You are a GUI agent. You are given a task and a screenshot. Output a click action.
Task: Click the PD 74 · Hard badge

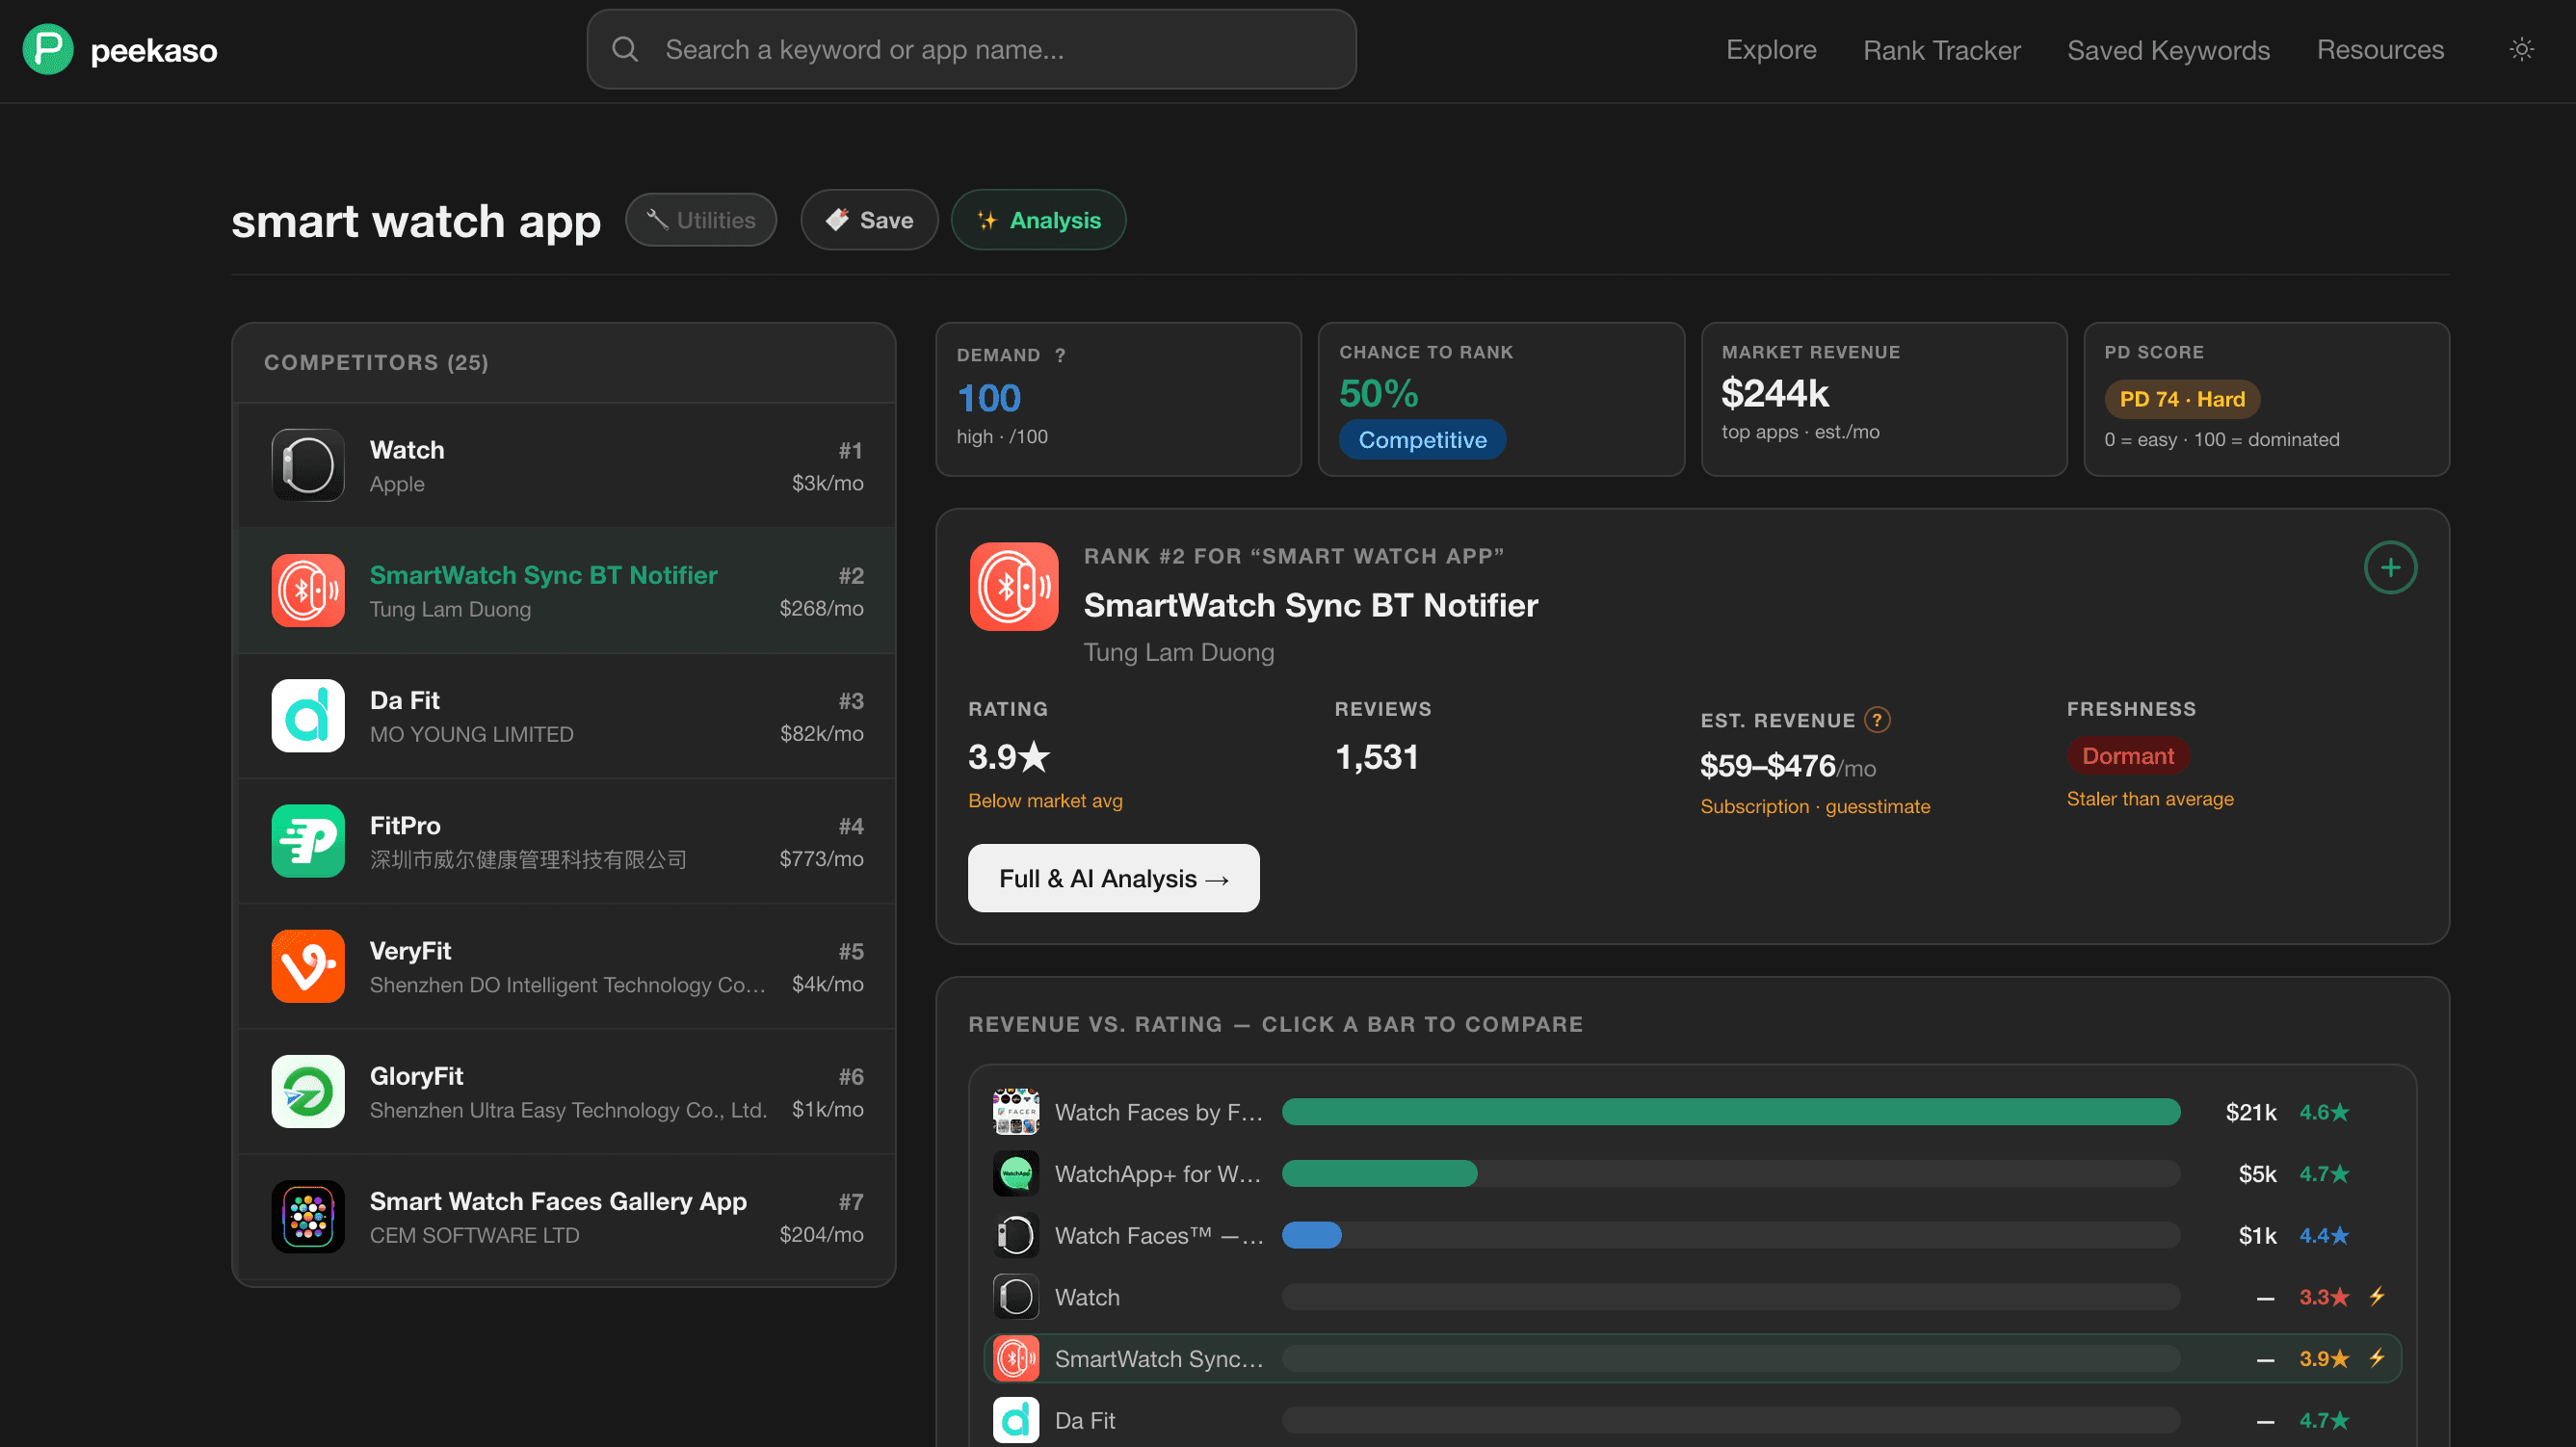tap(2182, 399)
